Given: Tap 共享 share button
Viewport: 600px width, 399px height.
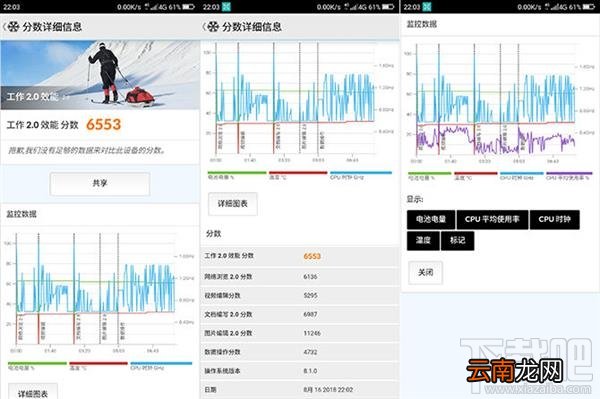Looking at the screenshot, I should 100,184.
